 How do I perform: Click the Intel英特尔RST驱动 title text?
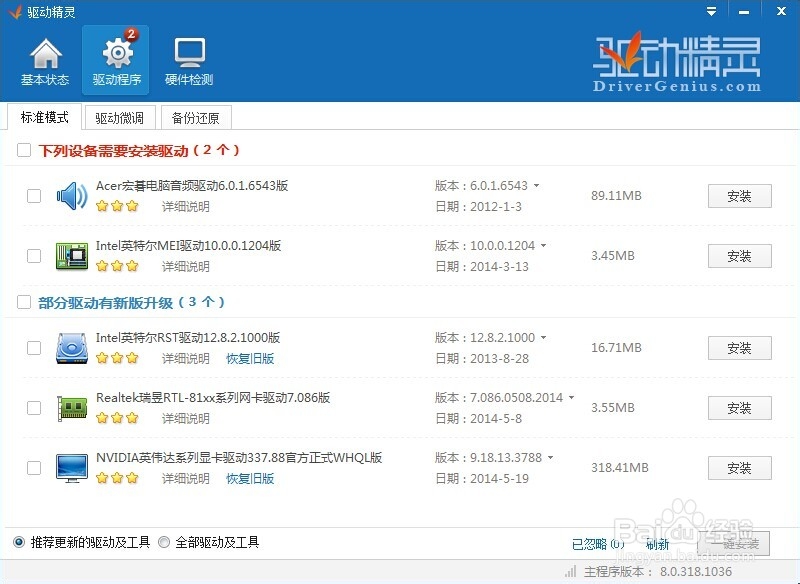tap(188, 338)
